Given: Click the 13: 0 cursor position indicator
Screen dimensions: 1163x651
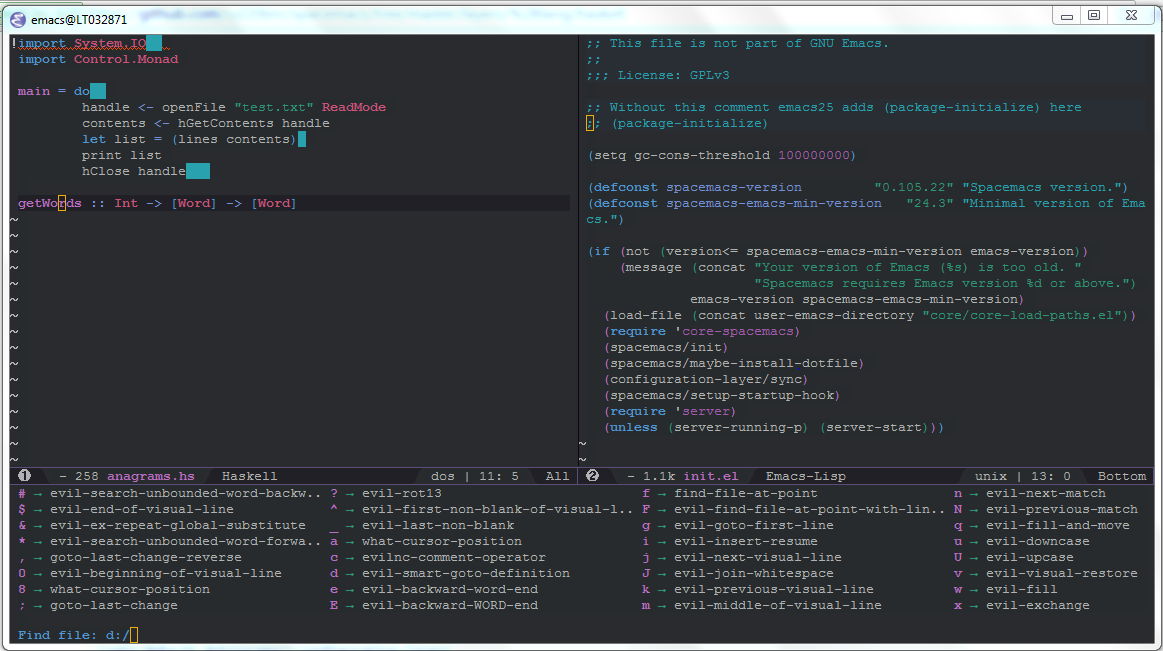Looking at the screenshot, I should (1051, 476).
